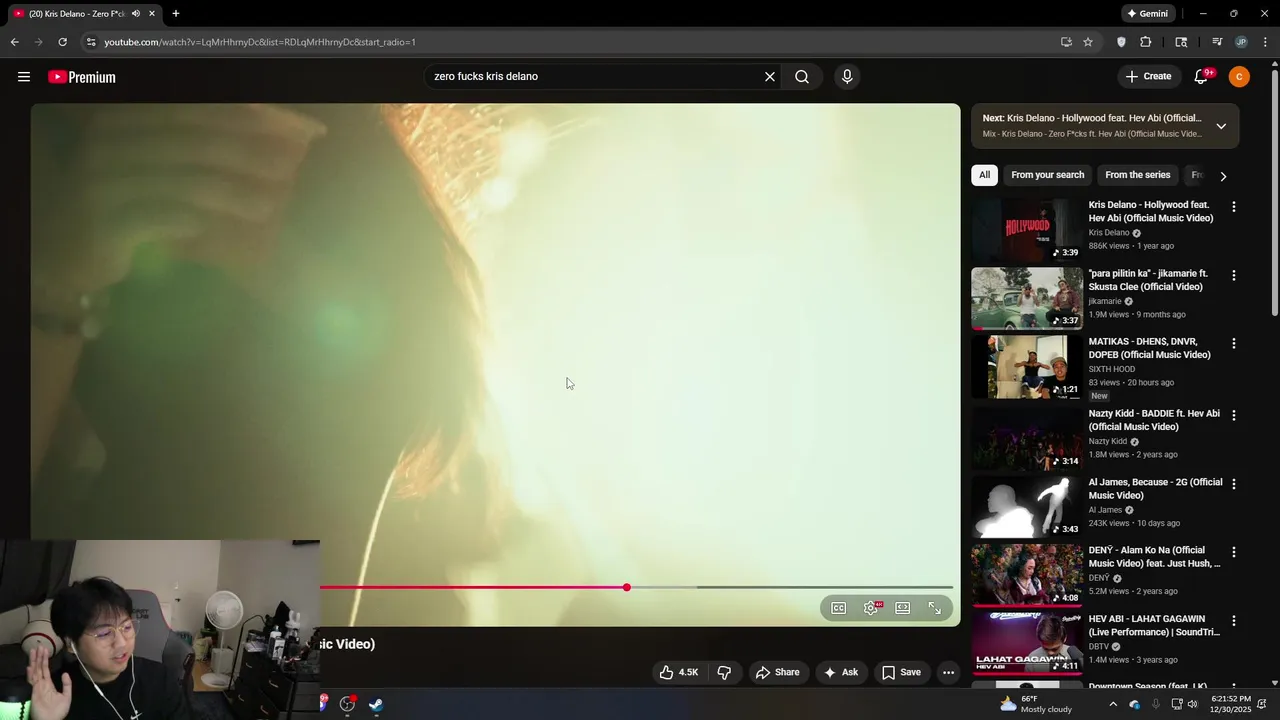Open DENŸ Alam Ko Na video title
Viewport: 1280px width, 720px height.
click(1154, 557)
